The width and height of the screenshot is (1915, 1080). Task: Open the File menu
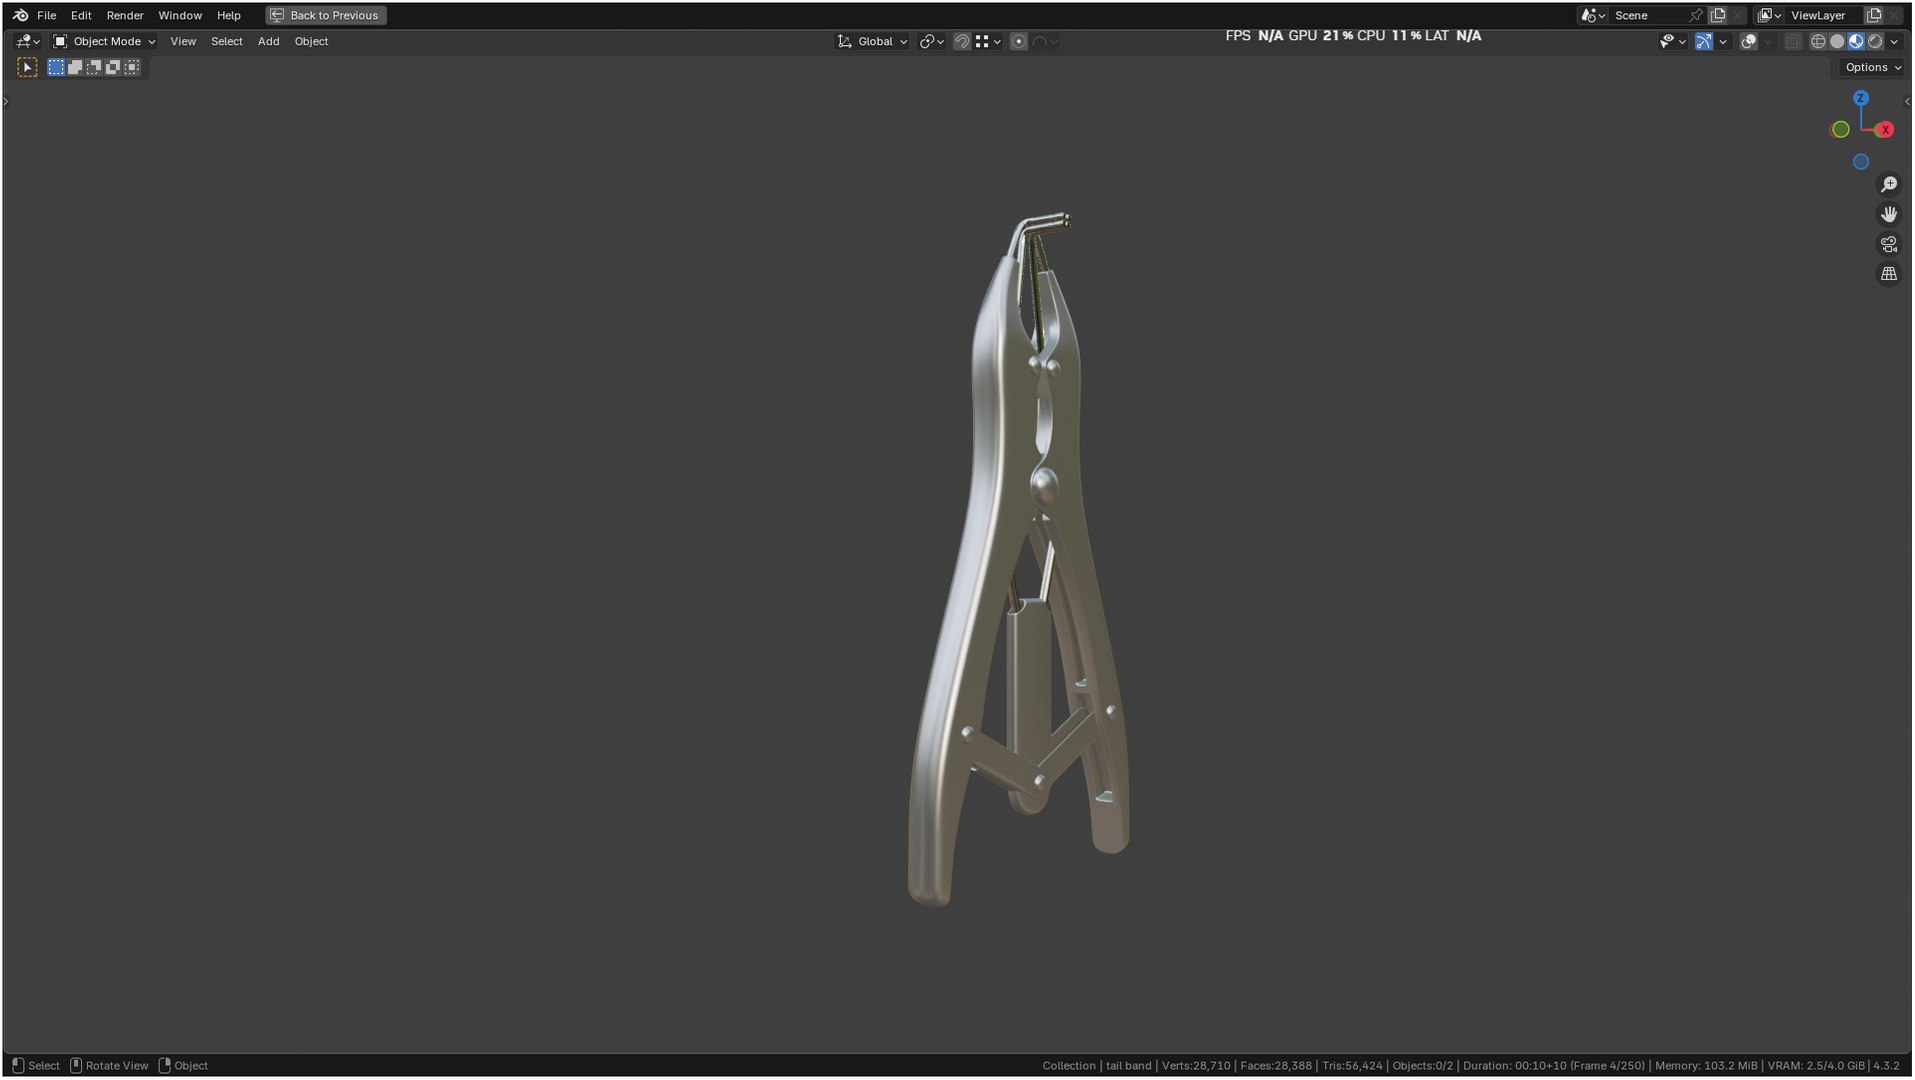[x=46, y=15]
